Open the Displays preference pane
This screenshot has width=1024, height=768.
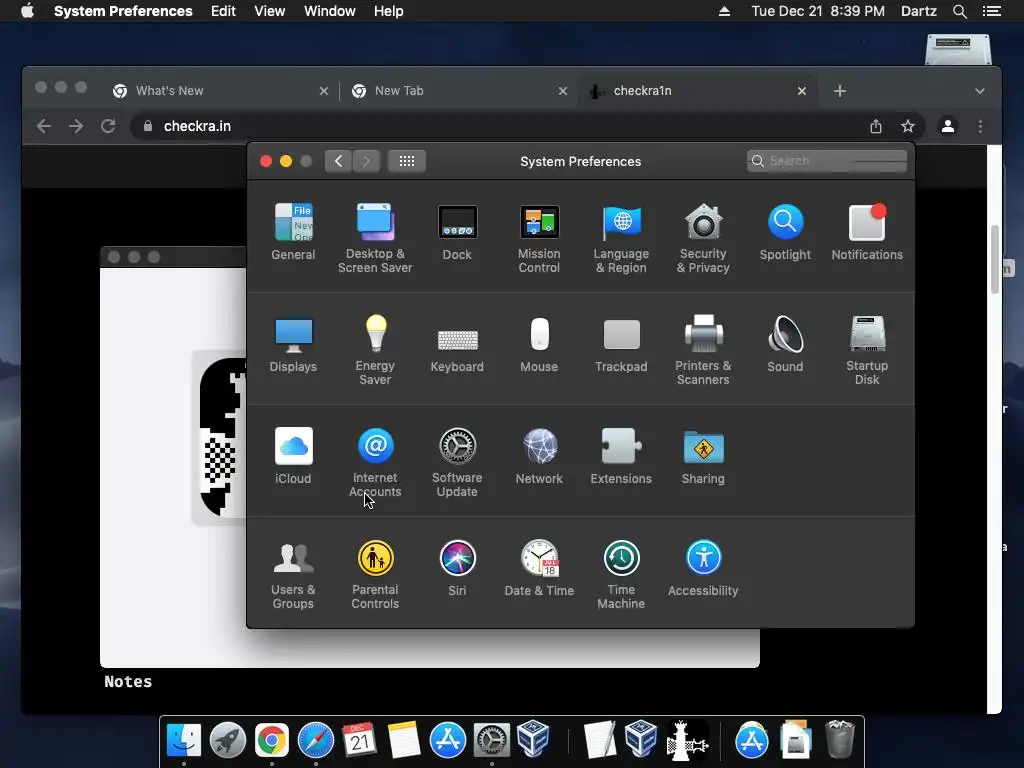[x=293, y=344]
